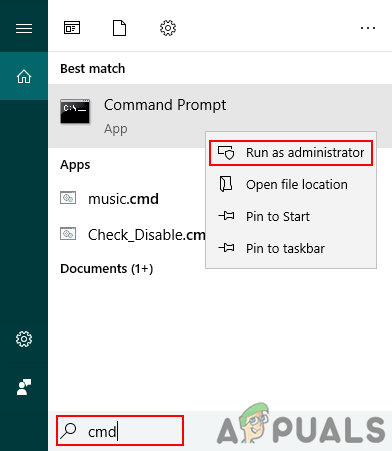Open the hamburger menu in the sidebar
The height and width of the screenshot is (451, 392).
pos(24,28)
